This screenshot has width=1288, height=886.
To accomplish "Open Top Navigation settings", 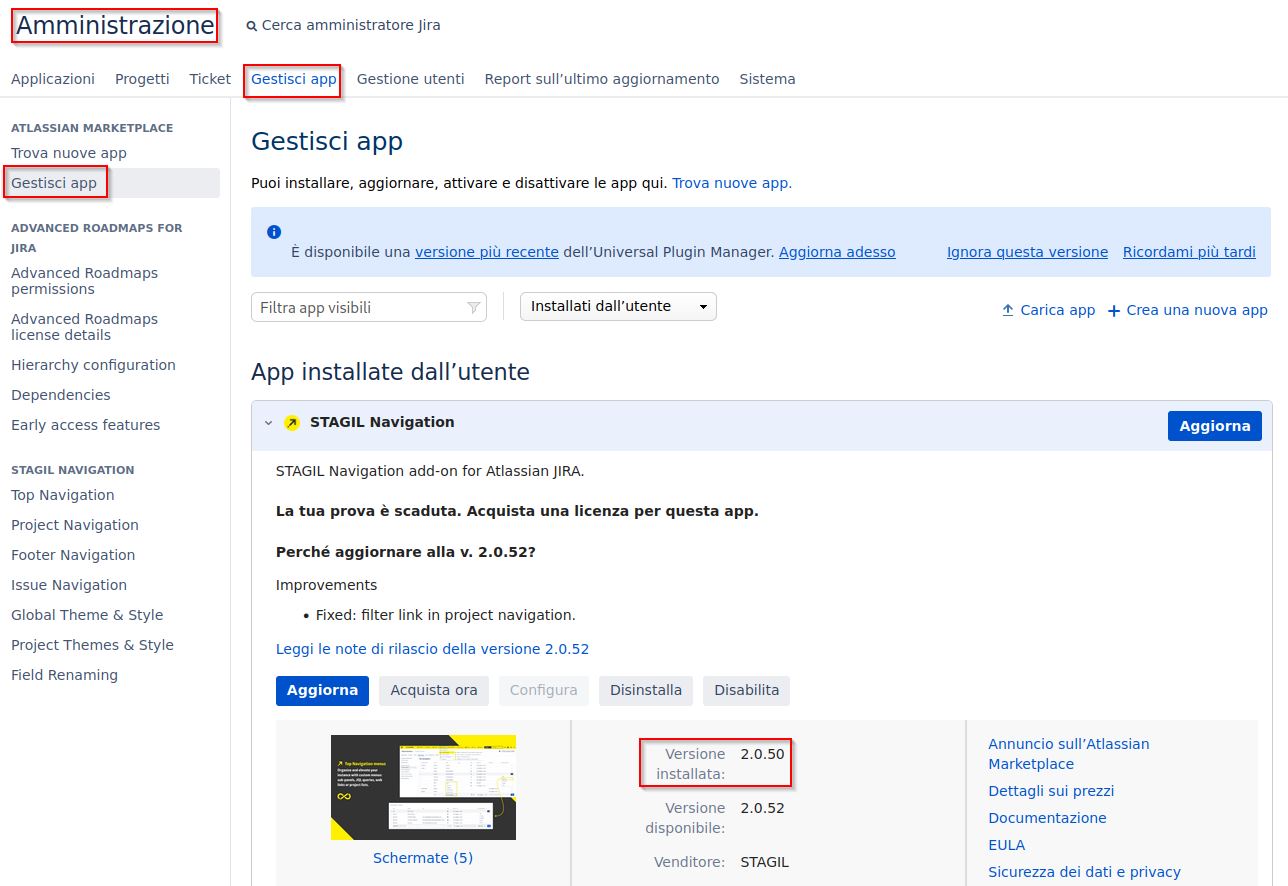I will pyautogui.click(x=63, y=495).
